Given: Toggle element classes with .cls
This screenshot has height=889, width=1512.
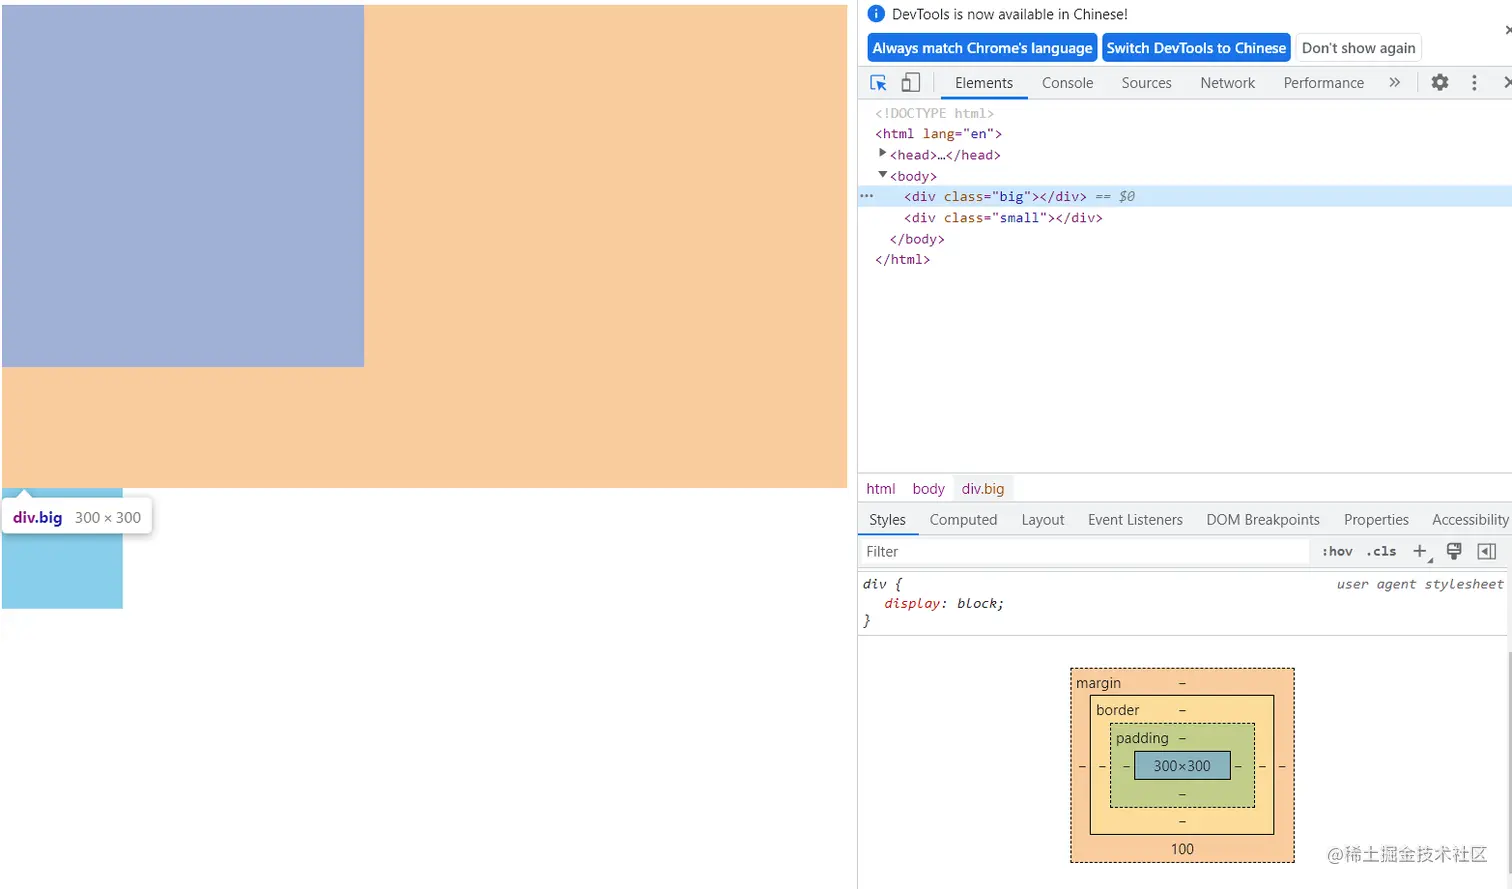Looking at the screenshot, I should [x=1382, y=551].
